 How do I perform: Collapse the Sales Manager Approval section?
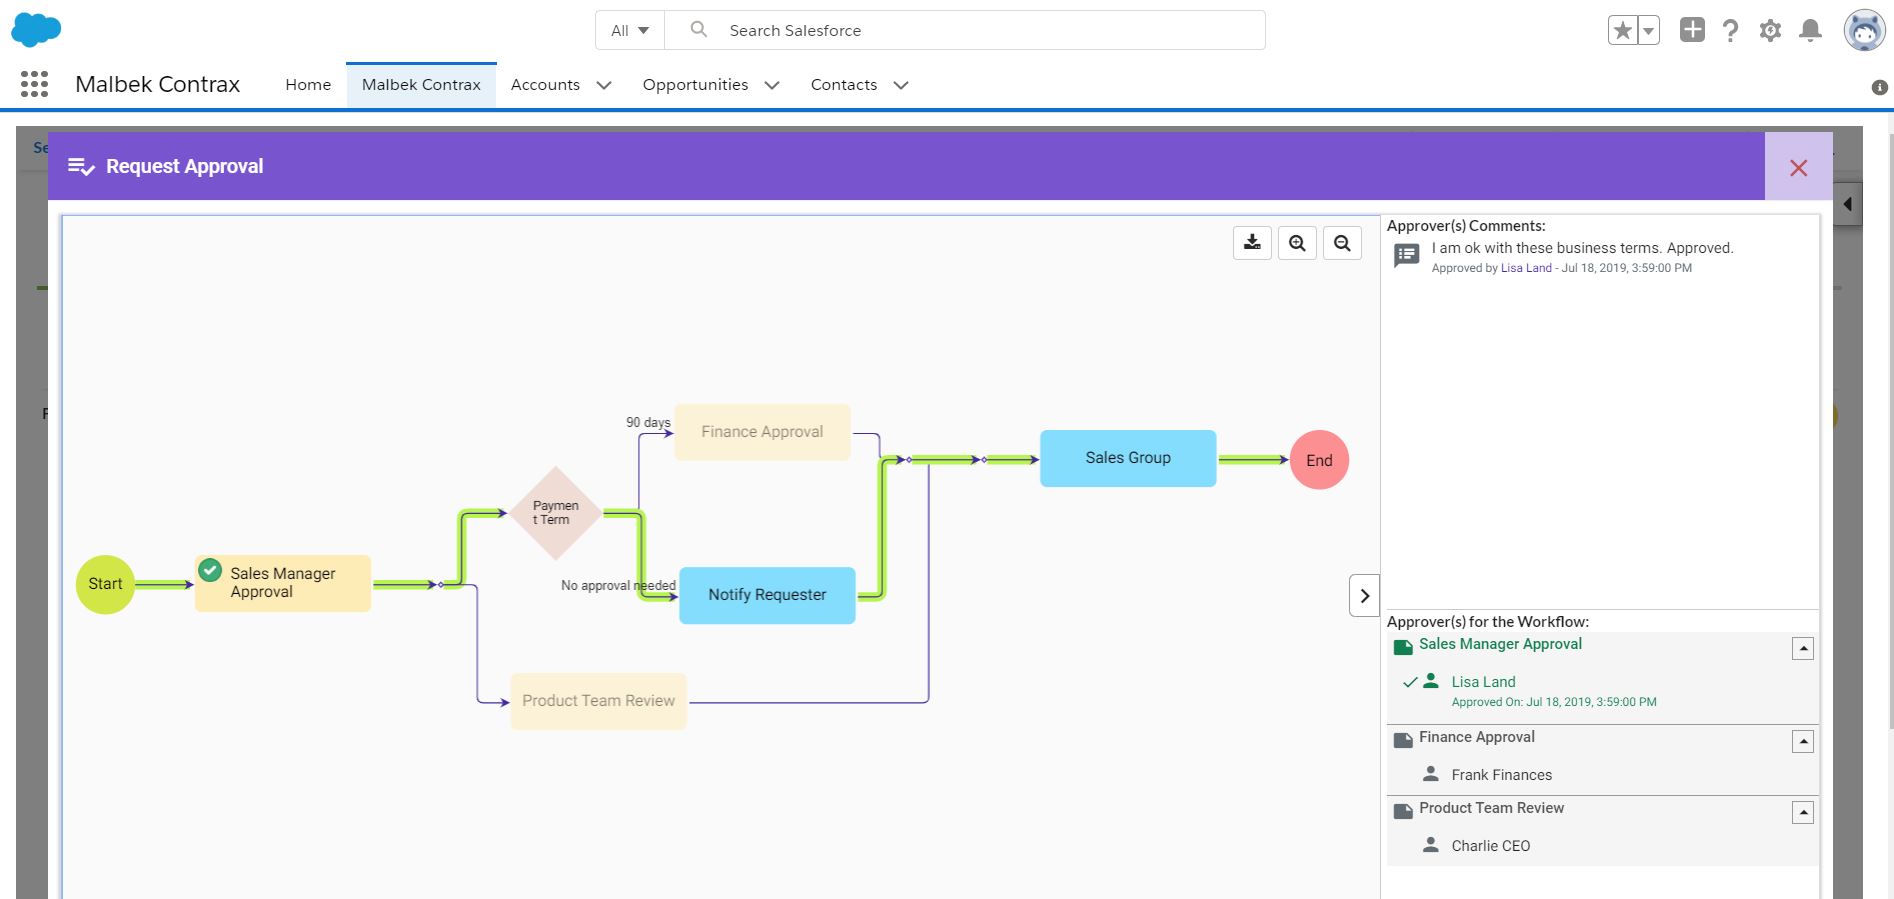point(1803,649)
